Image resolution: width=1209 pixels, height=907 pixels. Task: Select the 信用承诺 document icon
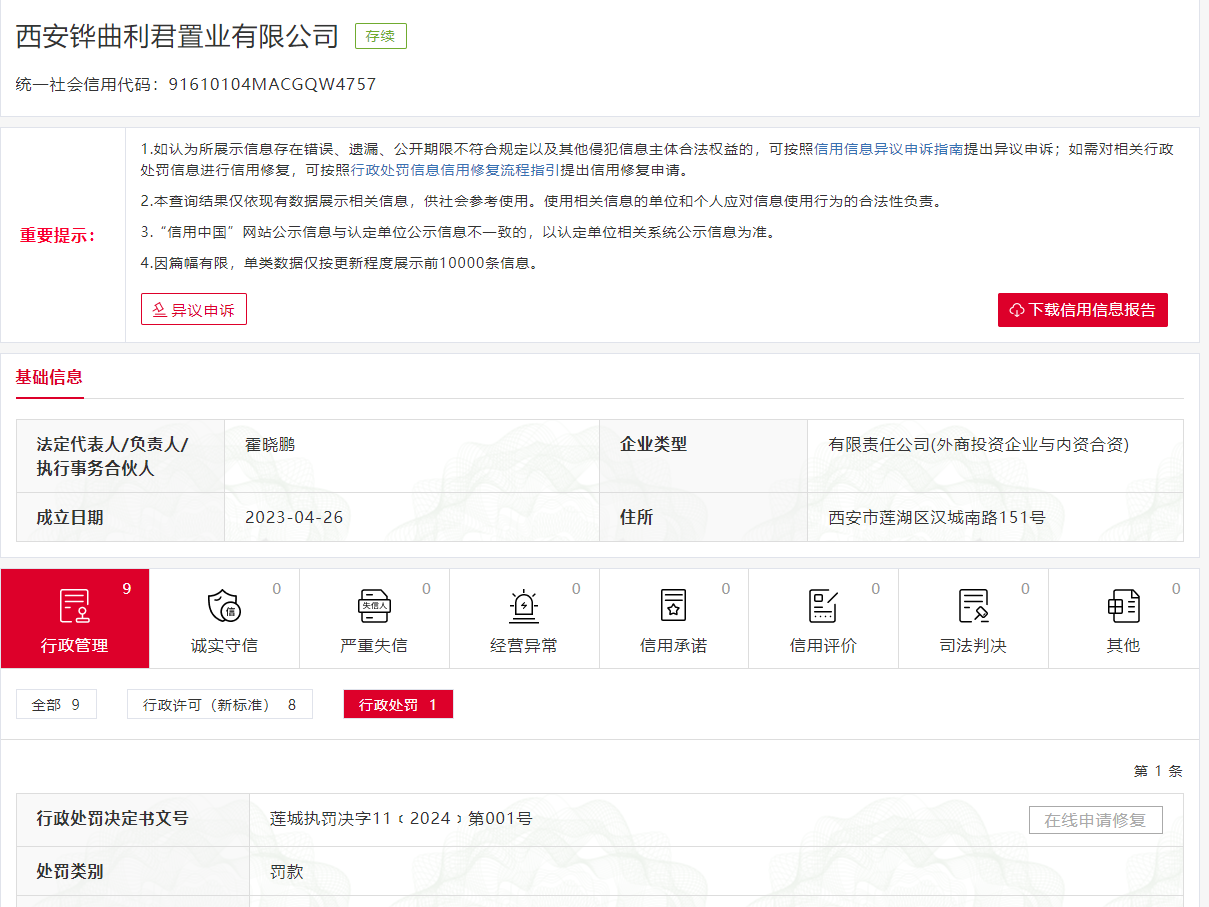pos(673,606)
